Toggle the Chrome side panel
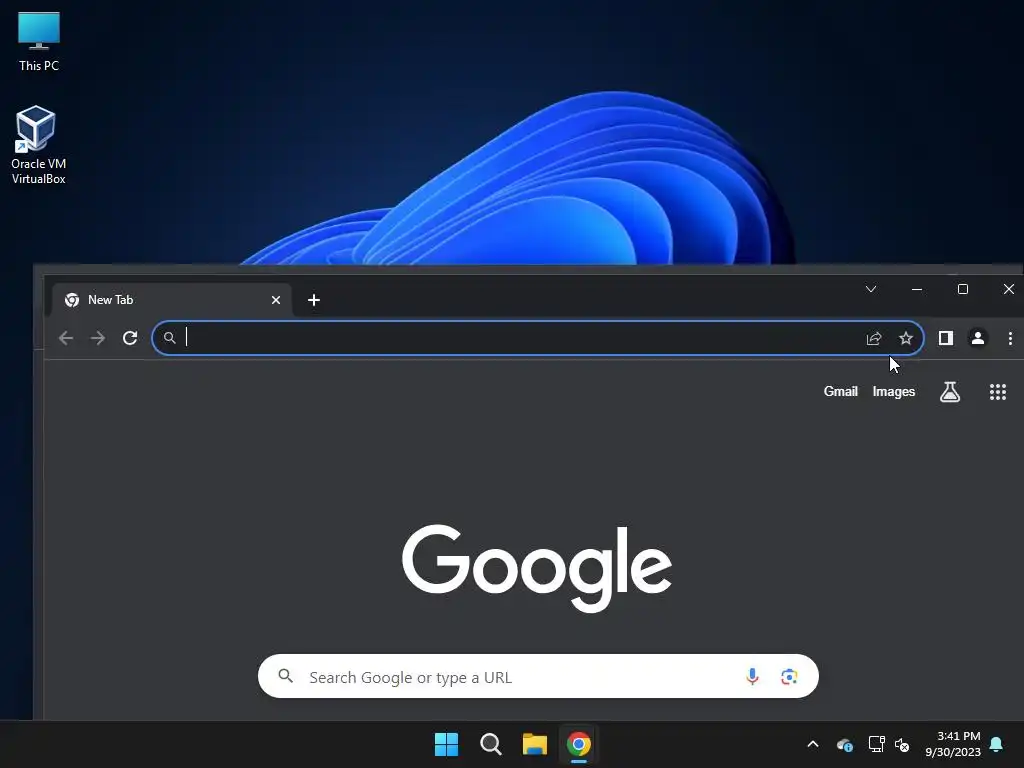Viewport: 1024px width, 768px height. (x=946, y=338)
